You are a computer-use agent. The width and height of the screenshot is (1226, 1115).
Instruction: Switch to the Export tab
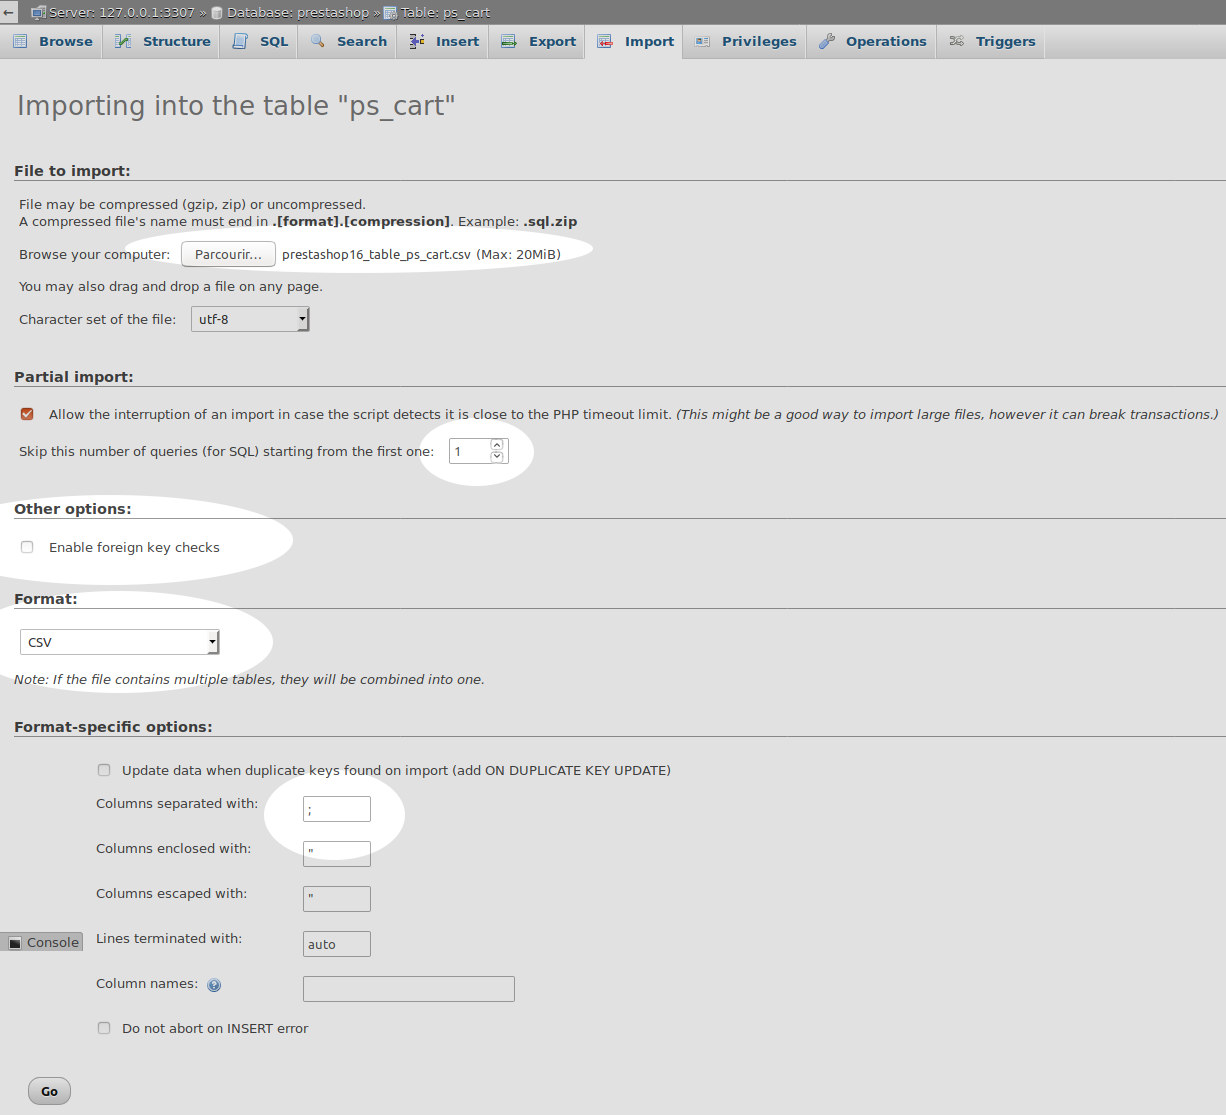[x=538, y=41]
